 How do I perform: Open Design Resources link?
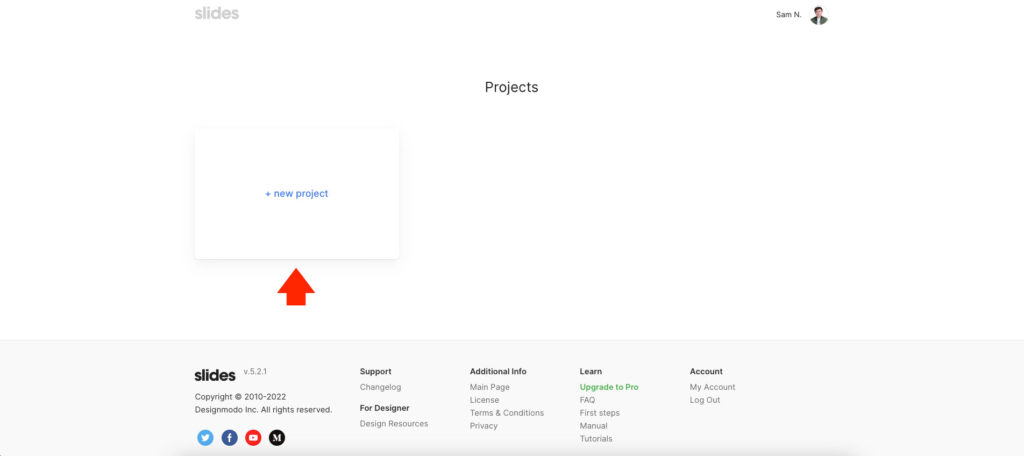[394, 424]
